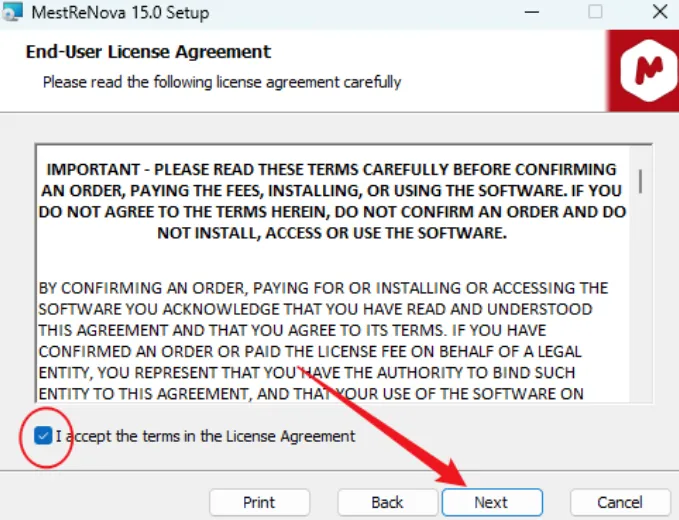Cancel the MestReNova setup
679x520 pixels.
(620, 502)
